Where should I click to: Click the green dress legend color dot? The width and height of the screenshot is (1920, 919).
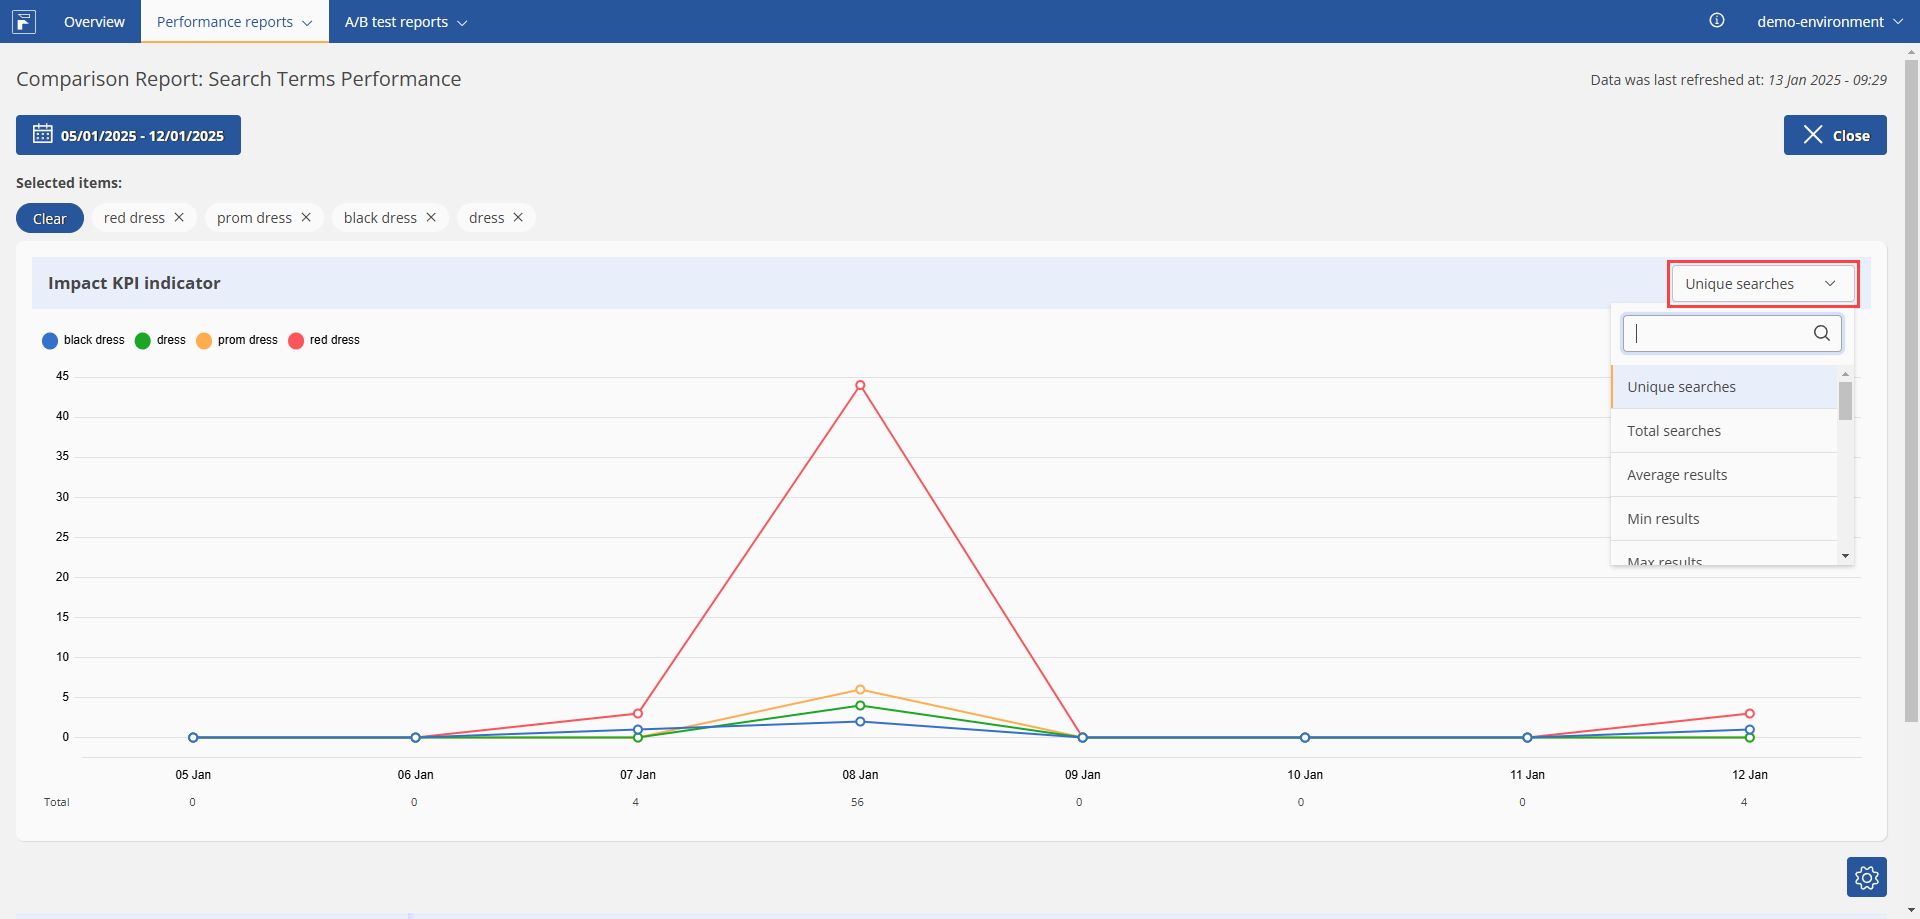143,341
